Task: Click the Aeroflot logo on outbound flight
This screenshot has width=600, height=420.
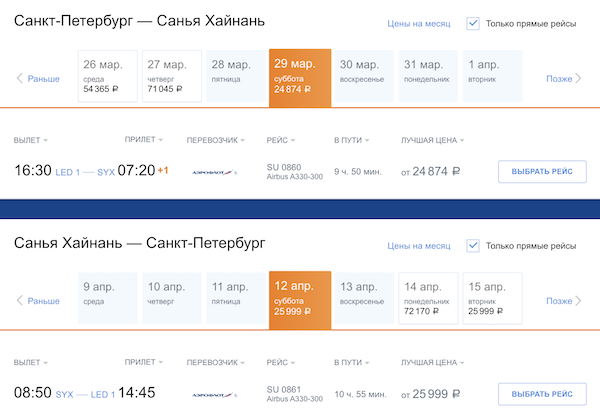Action: pos(215,171)
